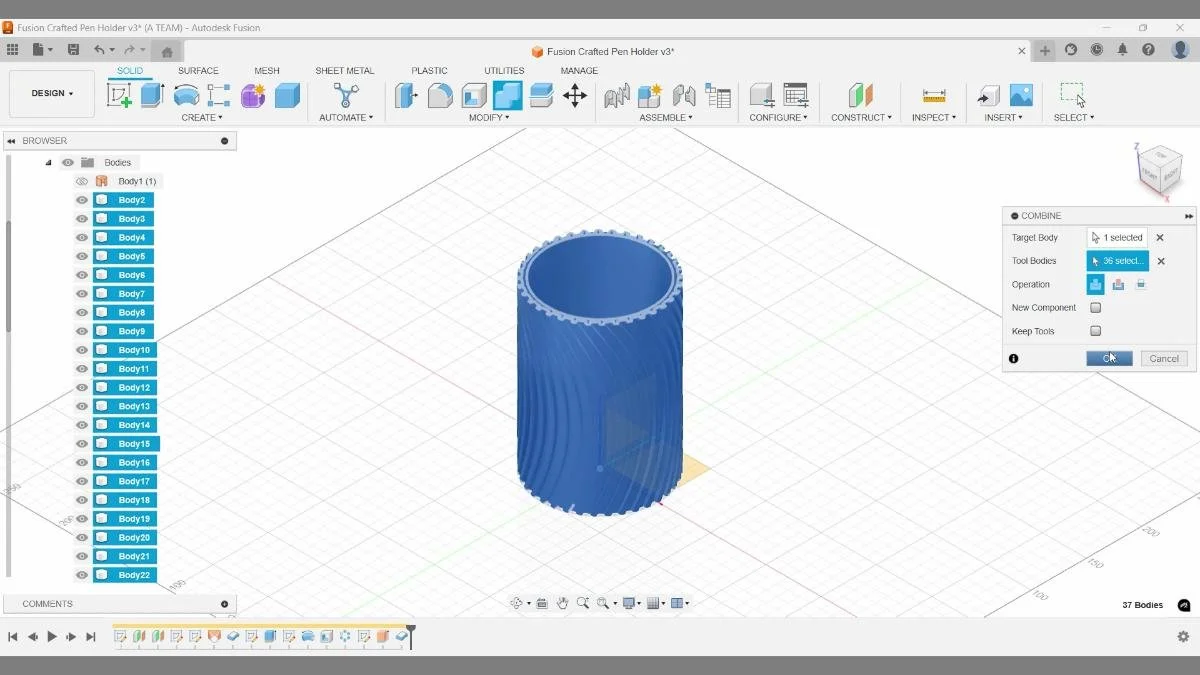Select the Fillet tool in Modify panel
This screenshot has height=675, width=1200.
(x=440, y=97)
